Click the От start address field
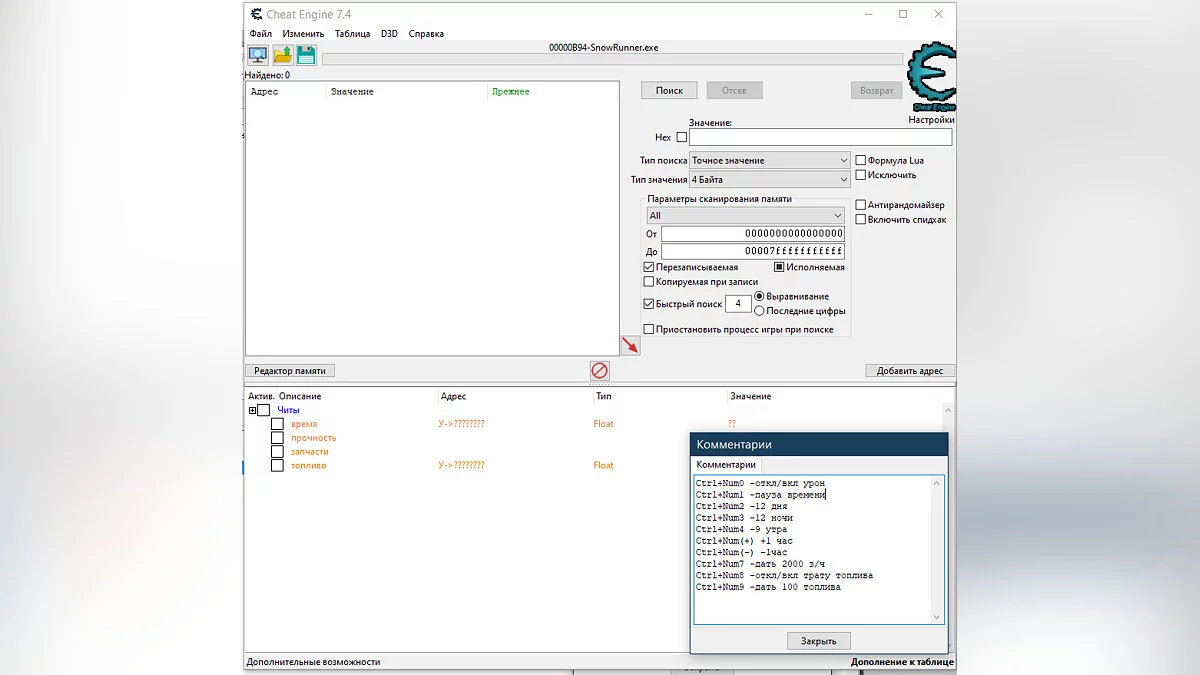The image size is (1200, 675). [752, 234]
